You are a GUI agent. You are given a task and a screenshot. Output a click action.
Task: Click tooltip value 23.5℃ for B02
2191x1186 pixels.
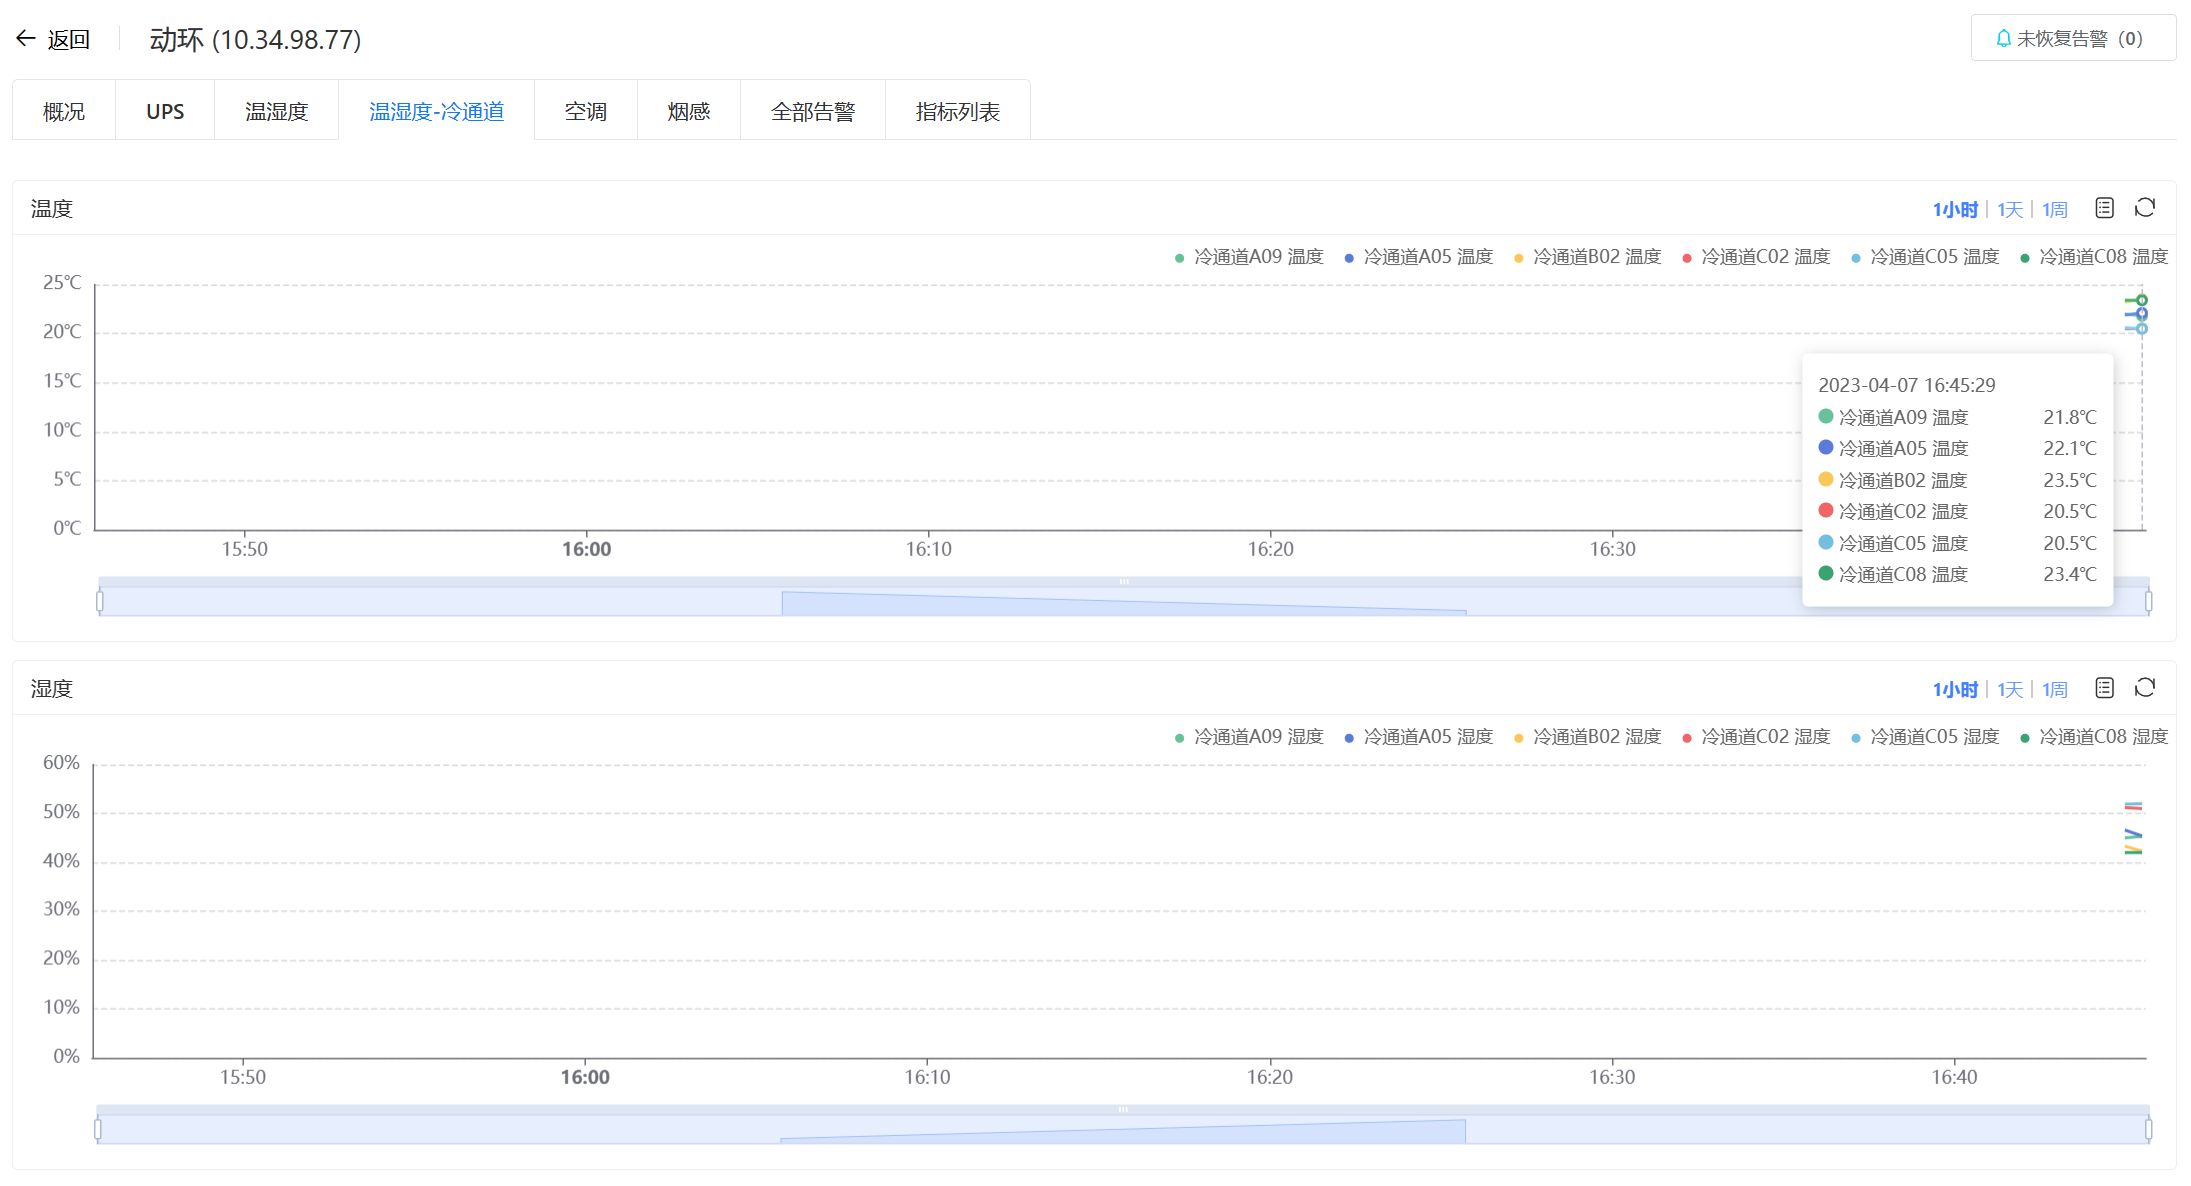pos(2070,480)
